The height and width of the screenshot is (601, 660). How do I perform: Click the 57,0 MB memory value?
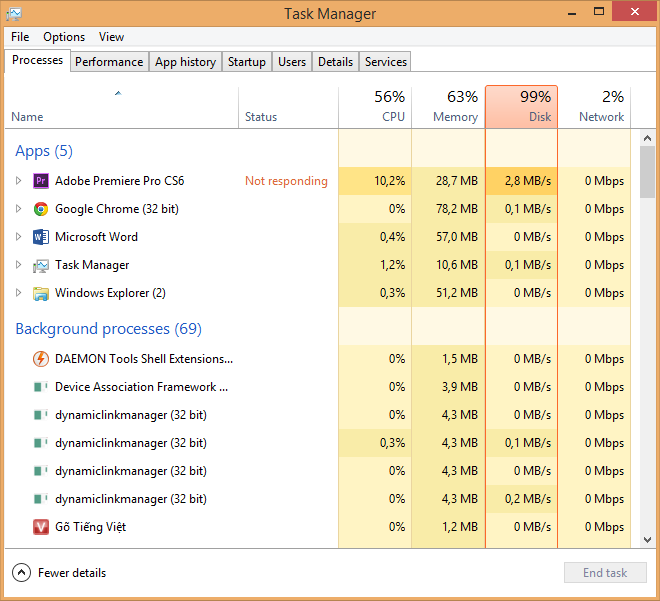(x=457, y=237)
